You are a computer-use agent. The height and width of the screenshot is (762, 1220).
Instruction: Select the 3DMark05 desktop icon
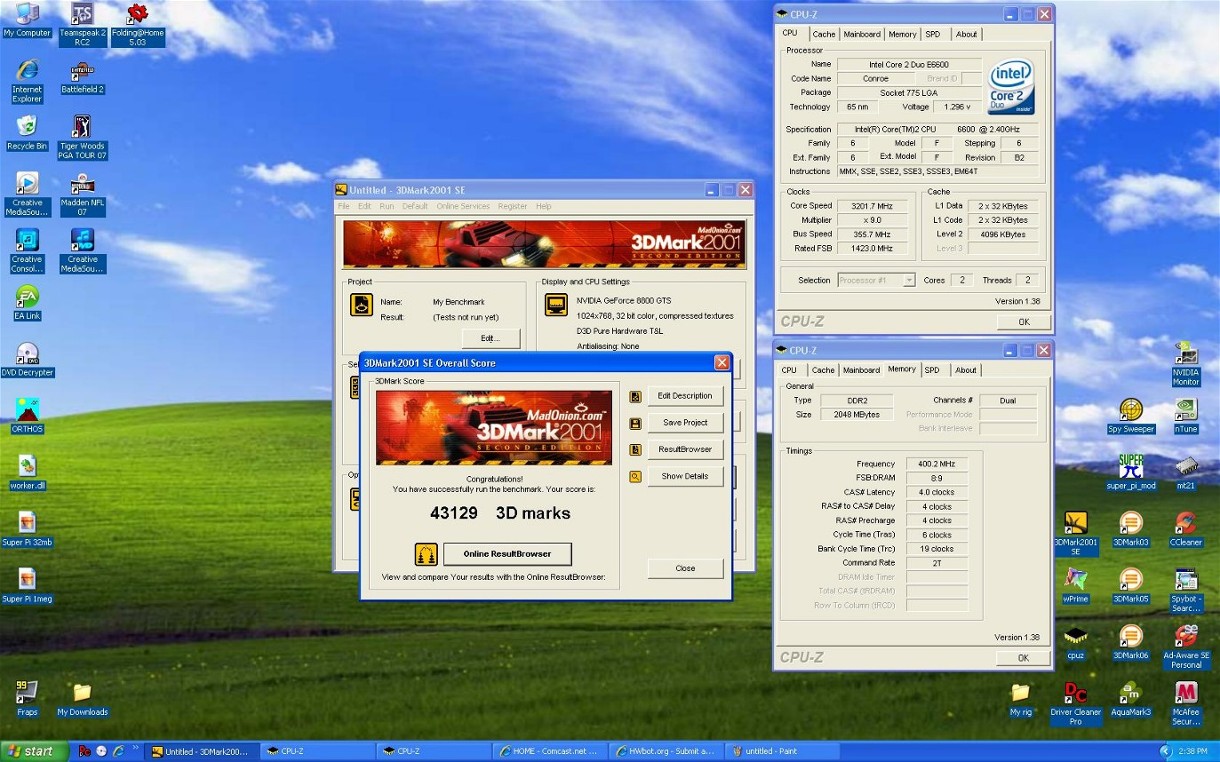point(1131,586)
